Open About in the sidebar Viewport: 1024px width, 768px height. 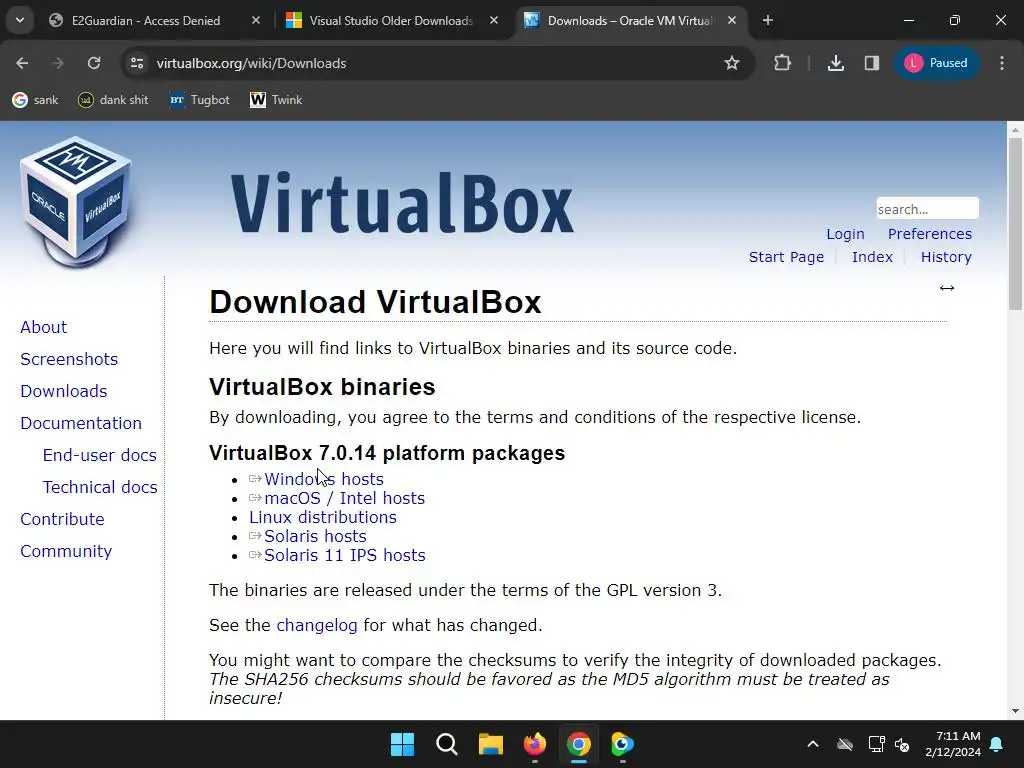pos(43,327)
